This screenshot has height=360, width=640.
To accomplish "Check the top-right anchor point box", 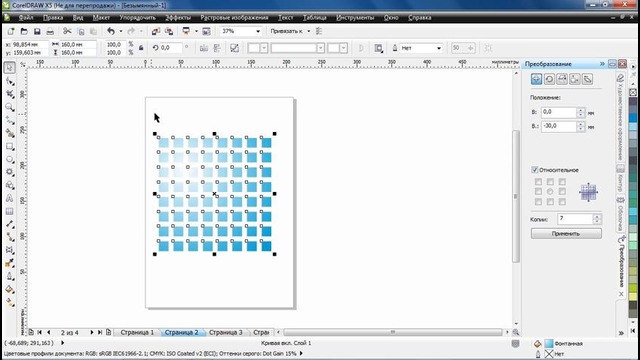I will tap(562, 182).
